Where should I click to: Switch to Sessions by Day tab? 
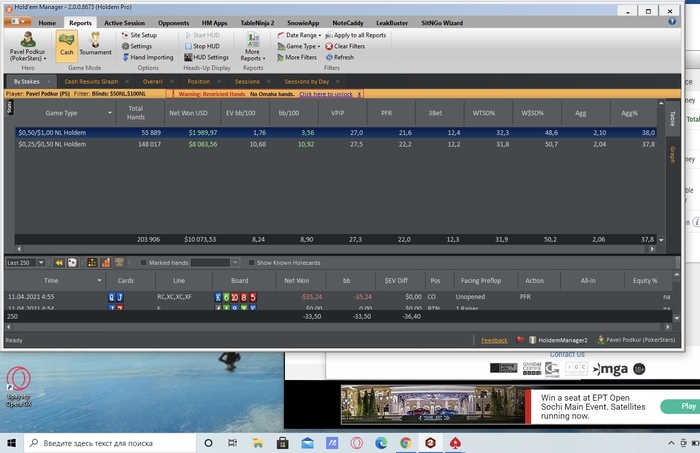tap(307, 82)
